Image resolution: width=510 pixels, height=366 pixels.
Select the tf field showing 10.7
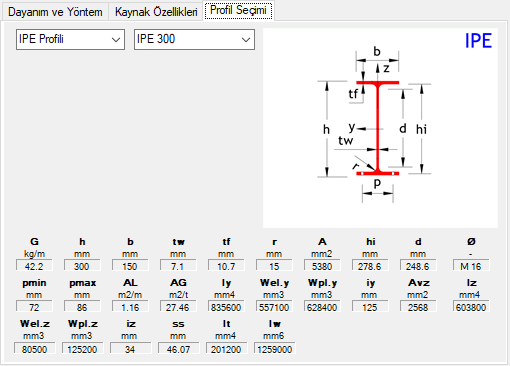[226, 266]
